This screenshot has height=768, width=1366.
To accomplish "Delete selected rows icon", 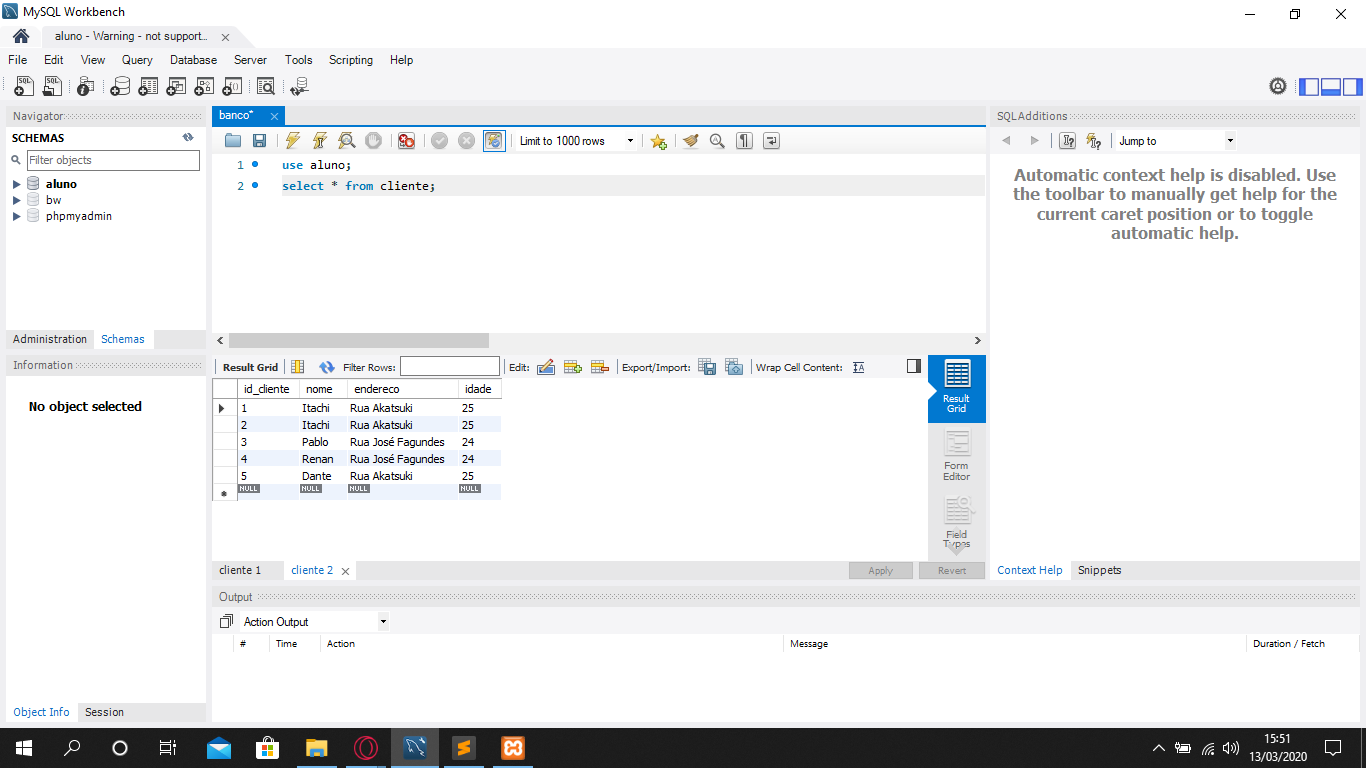I will [600, 367].
